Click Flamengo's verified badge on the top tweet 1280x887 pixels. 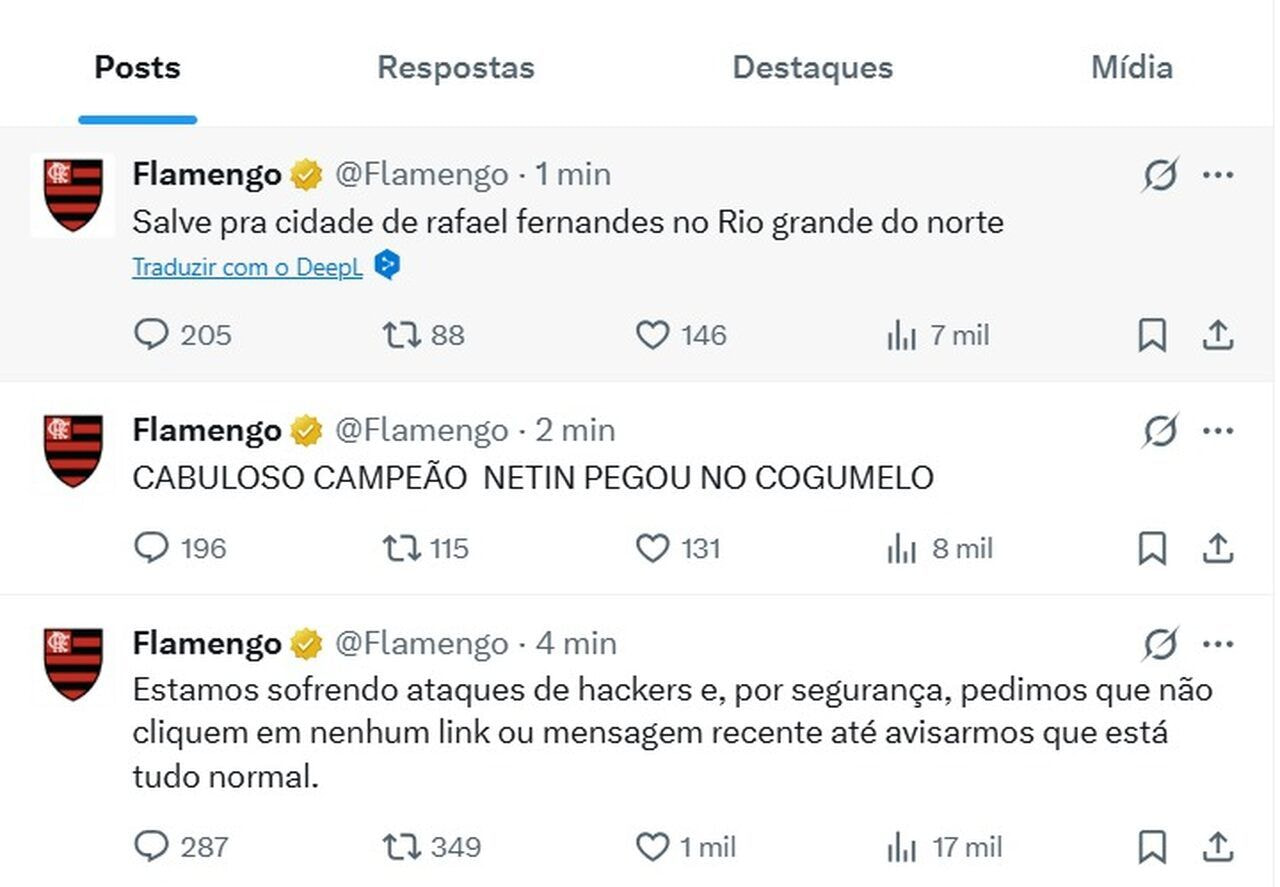(302, 173)
